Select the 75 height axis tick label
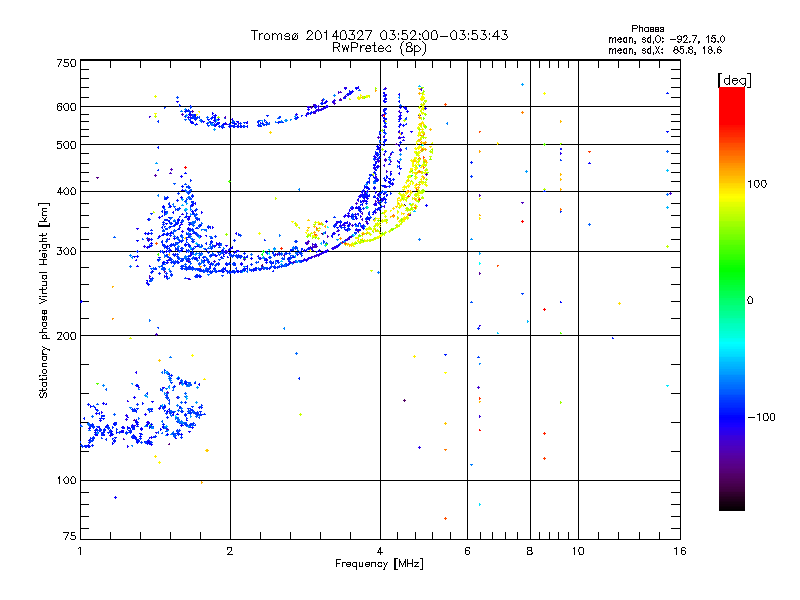 pos(70,536)
